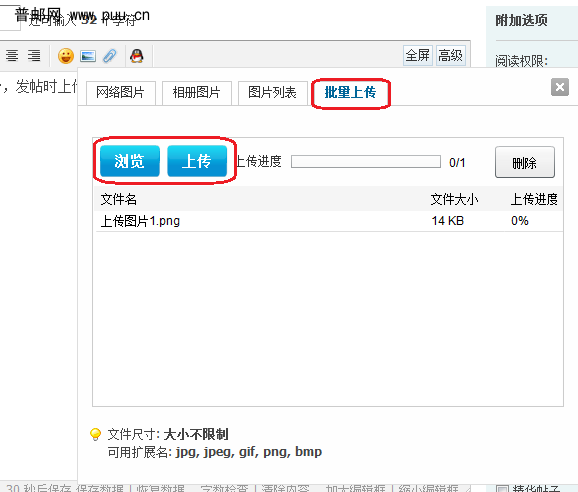Click the 文件名 column header
The image size is (578, 492).
click(x=119, y=199)
